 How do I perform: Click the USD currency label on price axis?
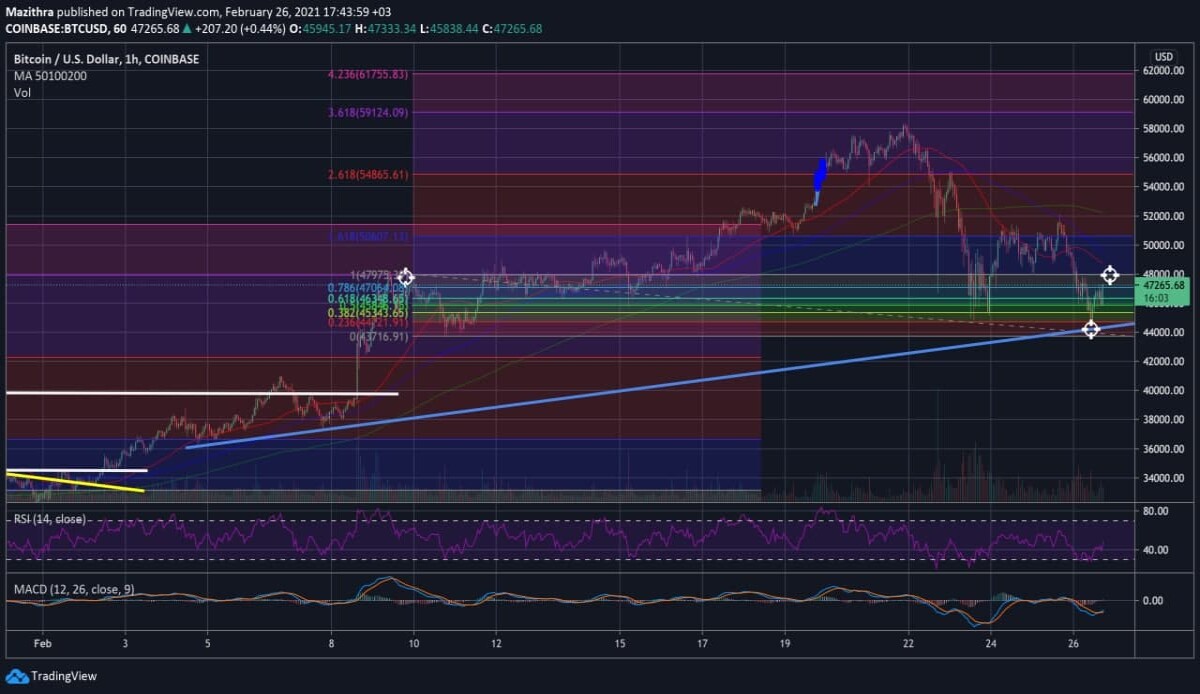[1163, 56]
